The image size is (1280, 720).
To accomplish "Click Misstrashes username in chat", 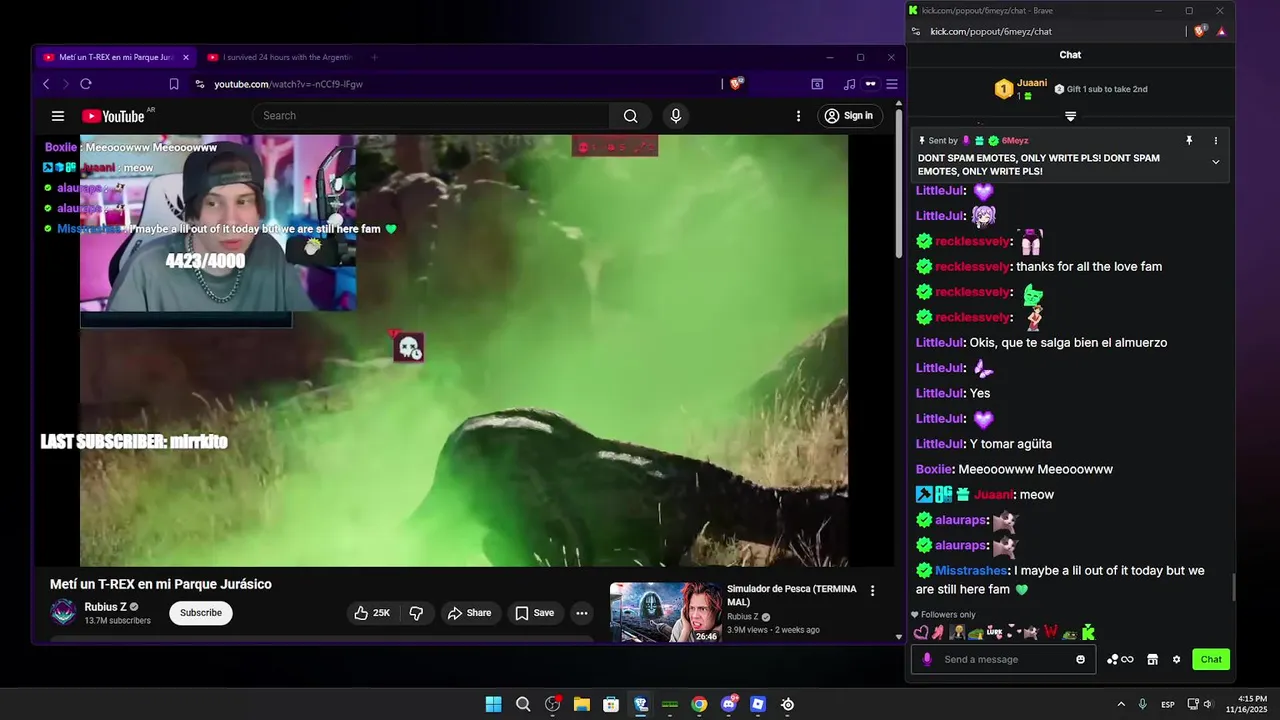I will pos(971,571).
